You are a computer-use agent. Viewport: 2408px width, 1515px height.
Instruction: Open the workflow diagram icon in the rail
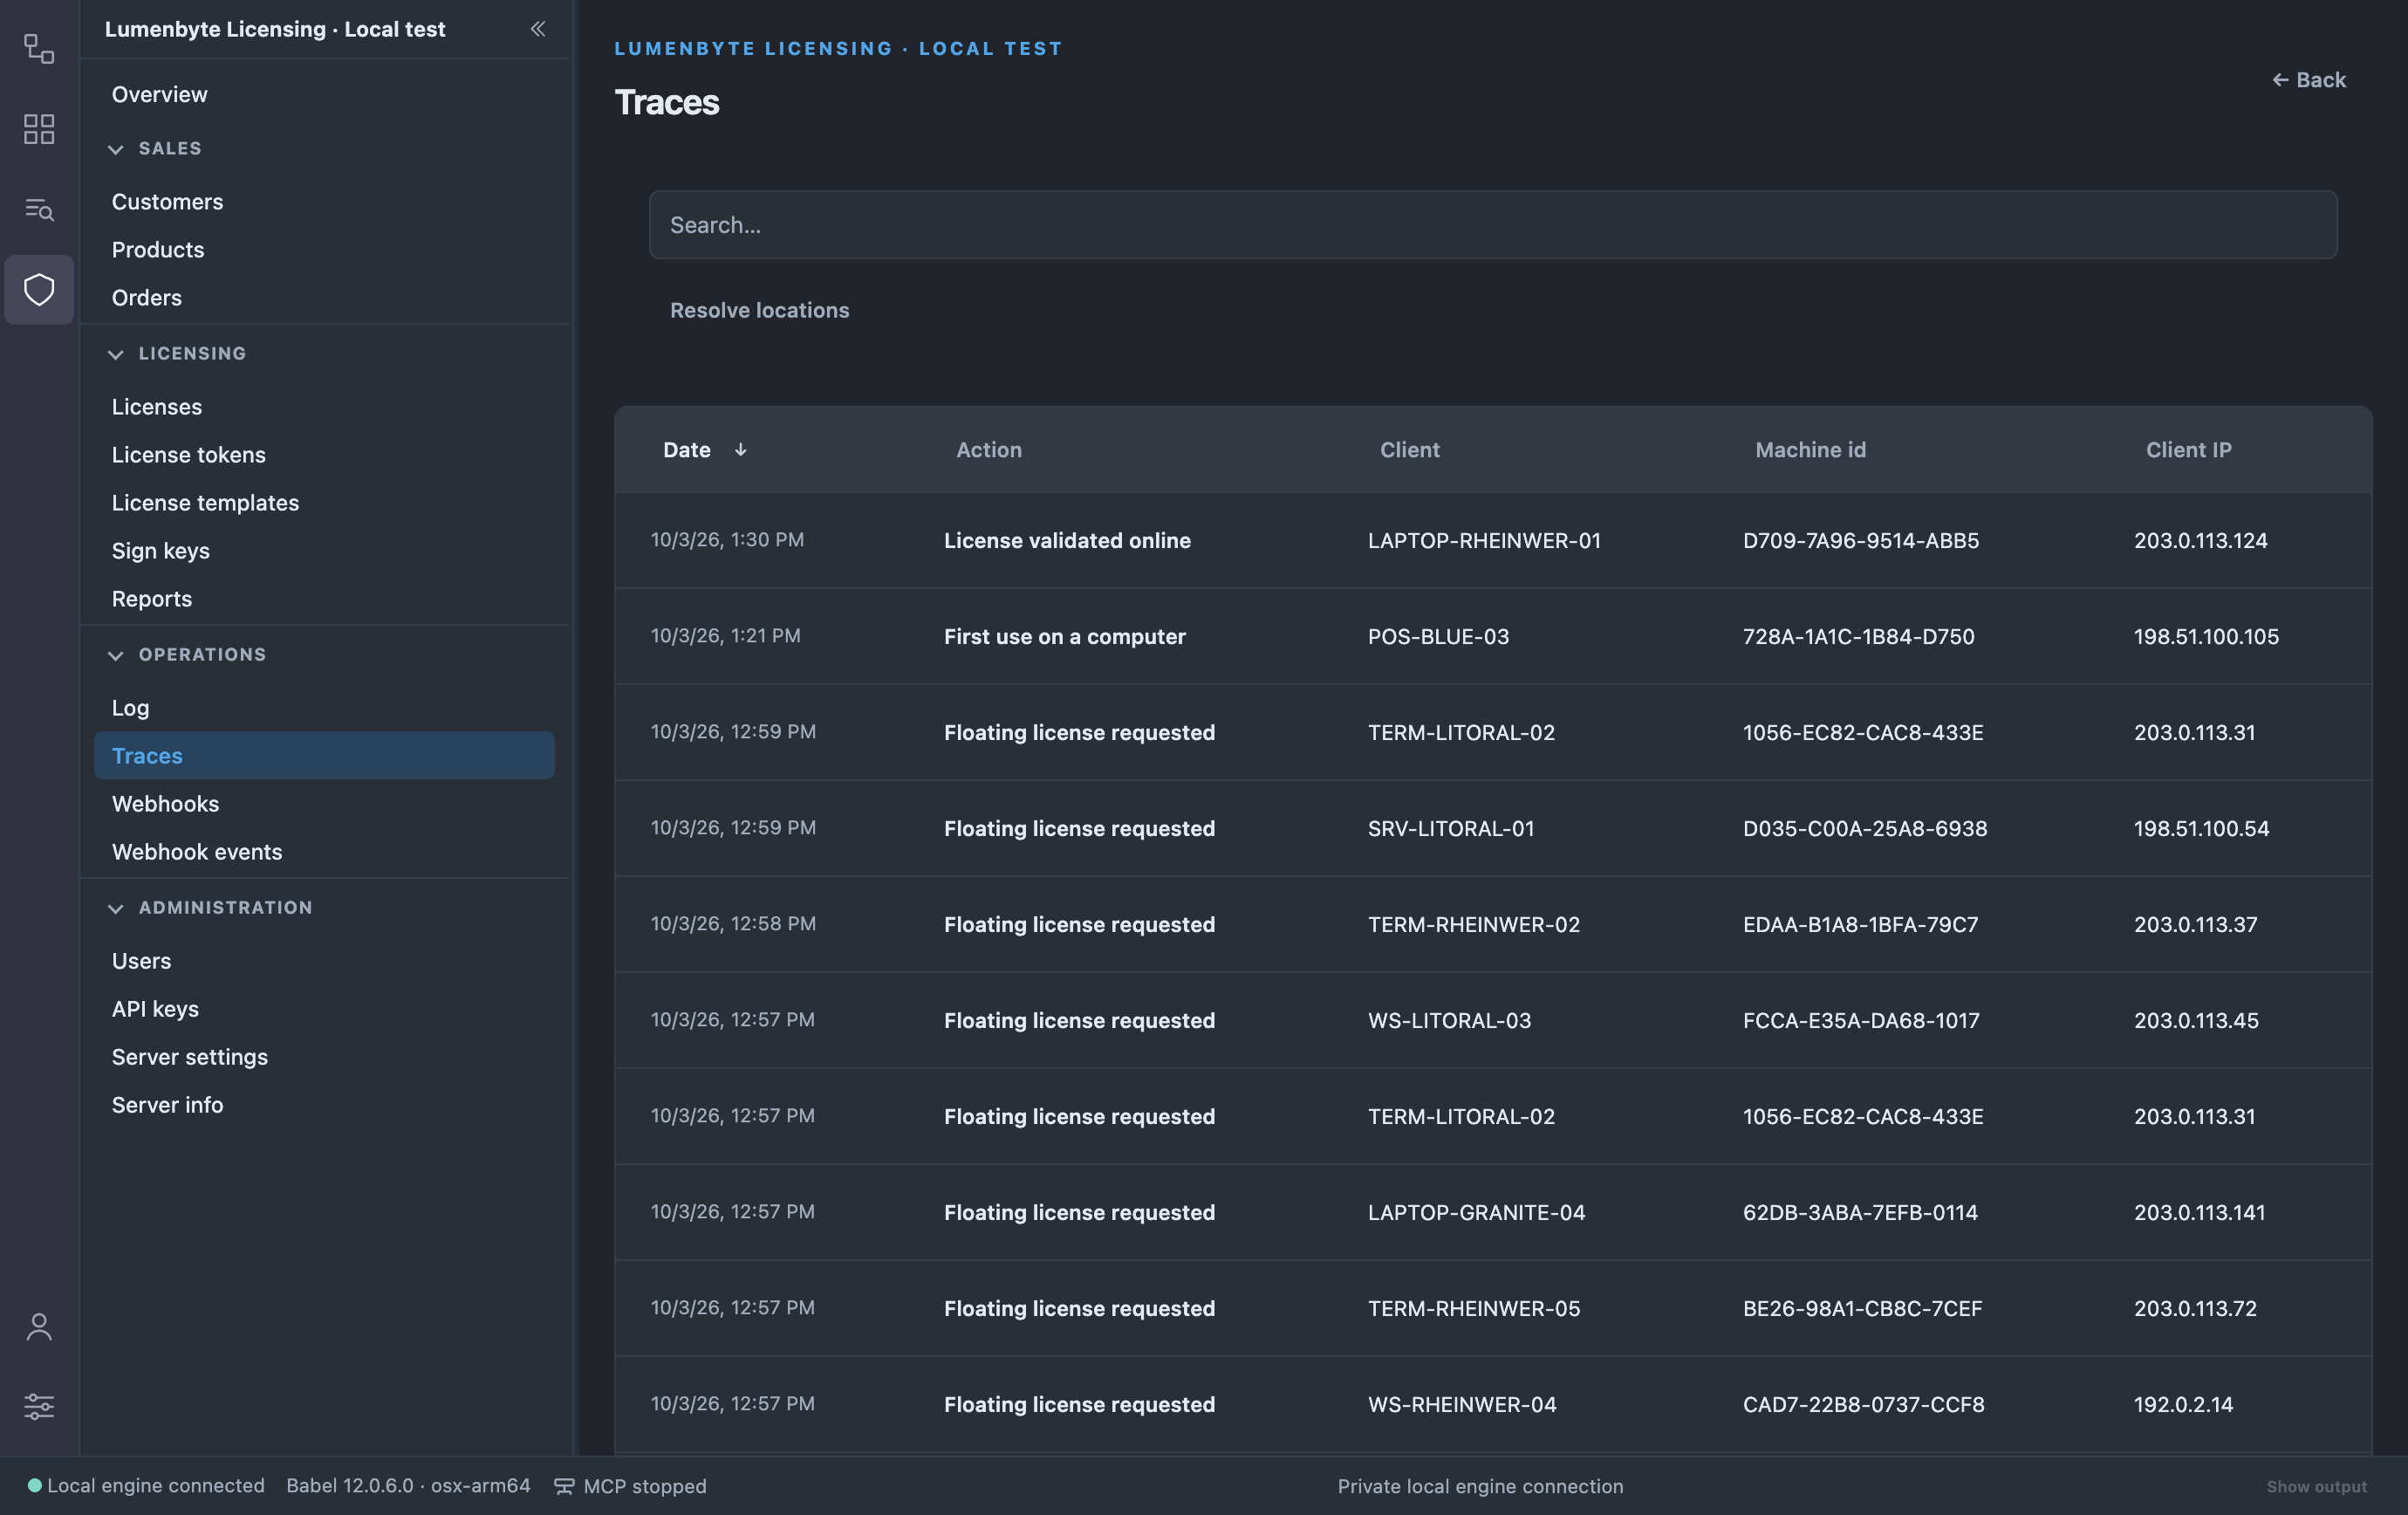[39, 48]
